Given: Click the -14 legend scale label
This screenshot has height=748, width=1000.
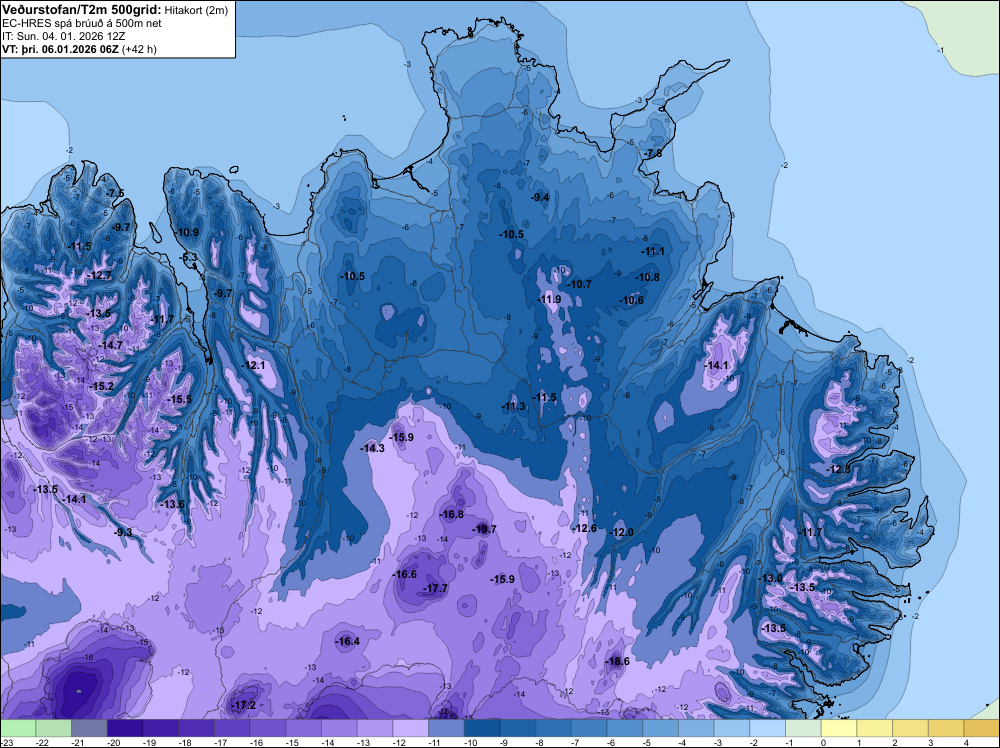Looking at the screenshot, I should pos(328,743).
